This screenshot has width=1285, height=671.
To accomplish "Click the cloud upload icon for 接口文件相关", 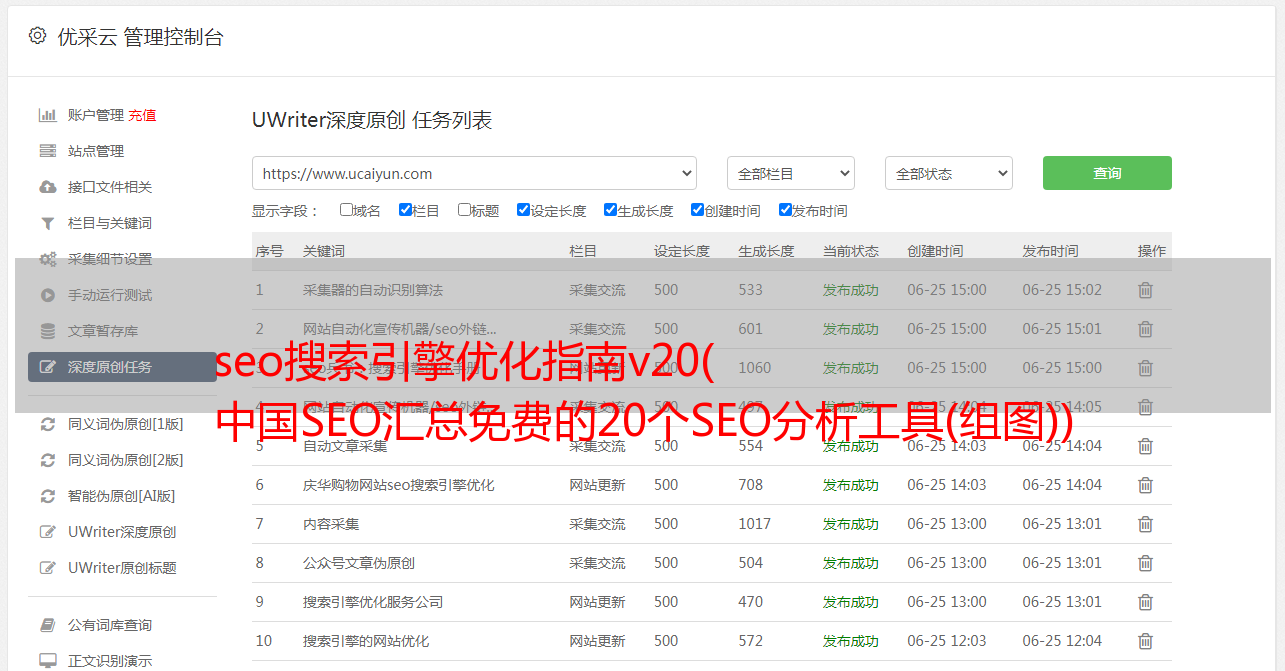I will click(x=47, y=187).
